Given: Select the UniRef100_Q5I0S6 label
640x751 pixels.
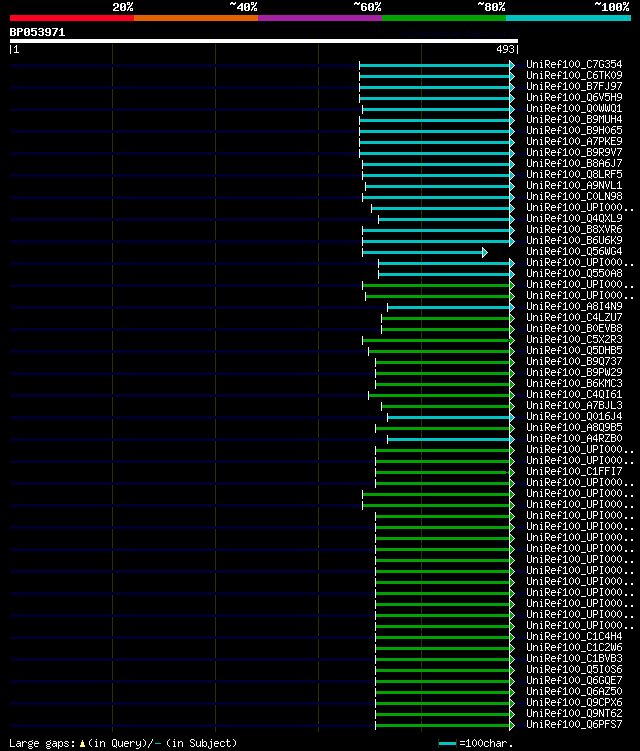Looking at the screenshot, I should 574,670.
